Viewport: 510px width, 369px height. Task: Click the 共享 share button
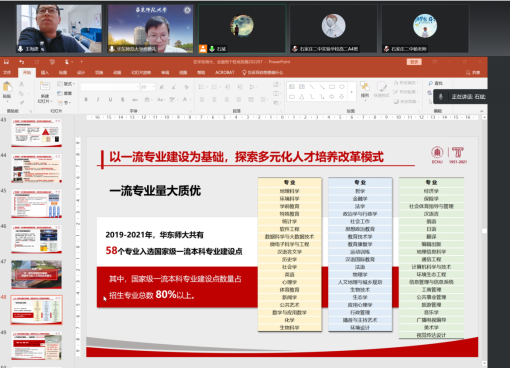(473, 72)
